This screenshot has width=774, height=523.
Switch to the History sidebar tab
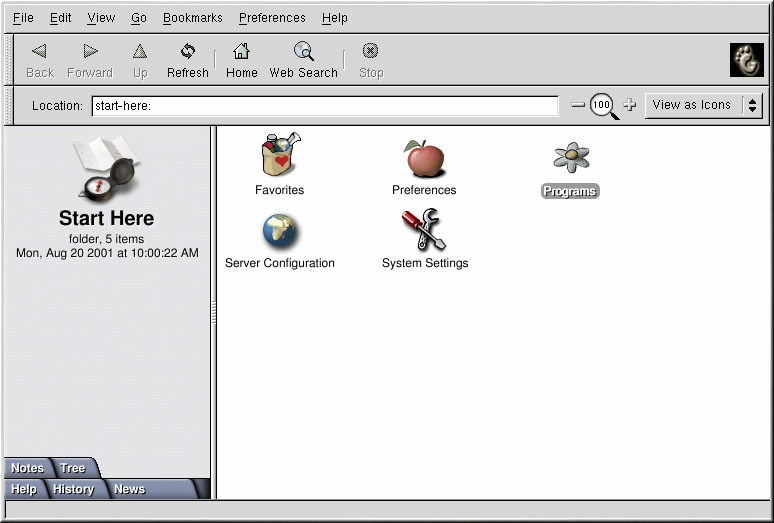(x=73, y=489)
